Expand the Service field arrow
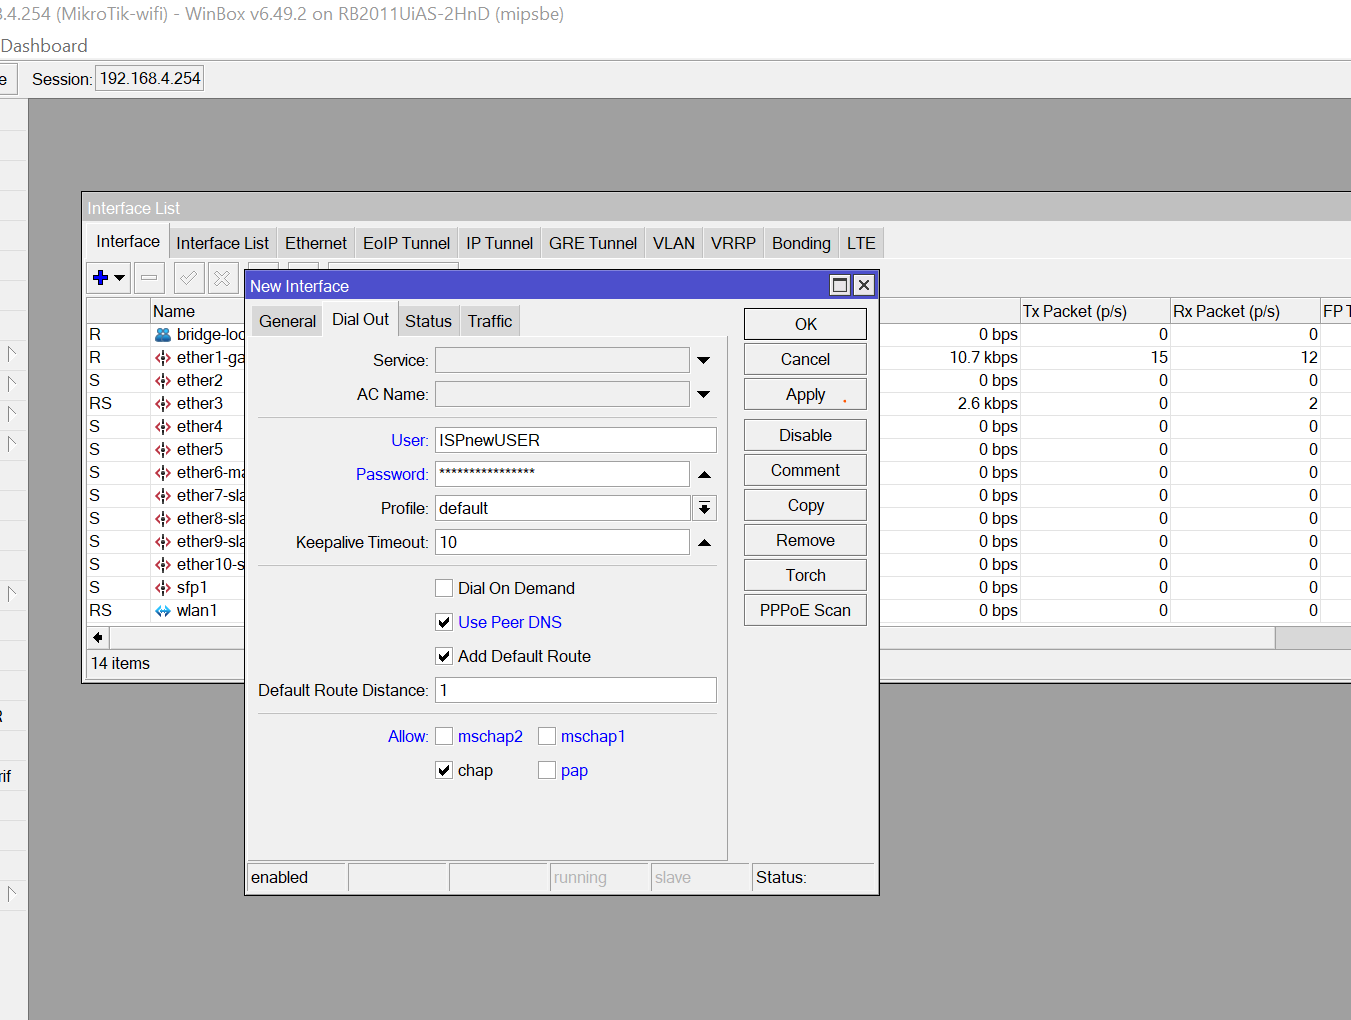This screenshot has width=1351, height=1020. (704, 360)
